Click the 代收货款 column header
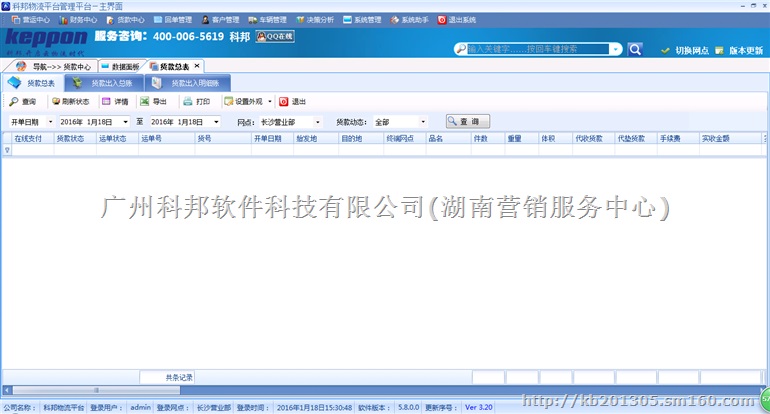770x414 pixels. 594,138
